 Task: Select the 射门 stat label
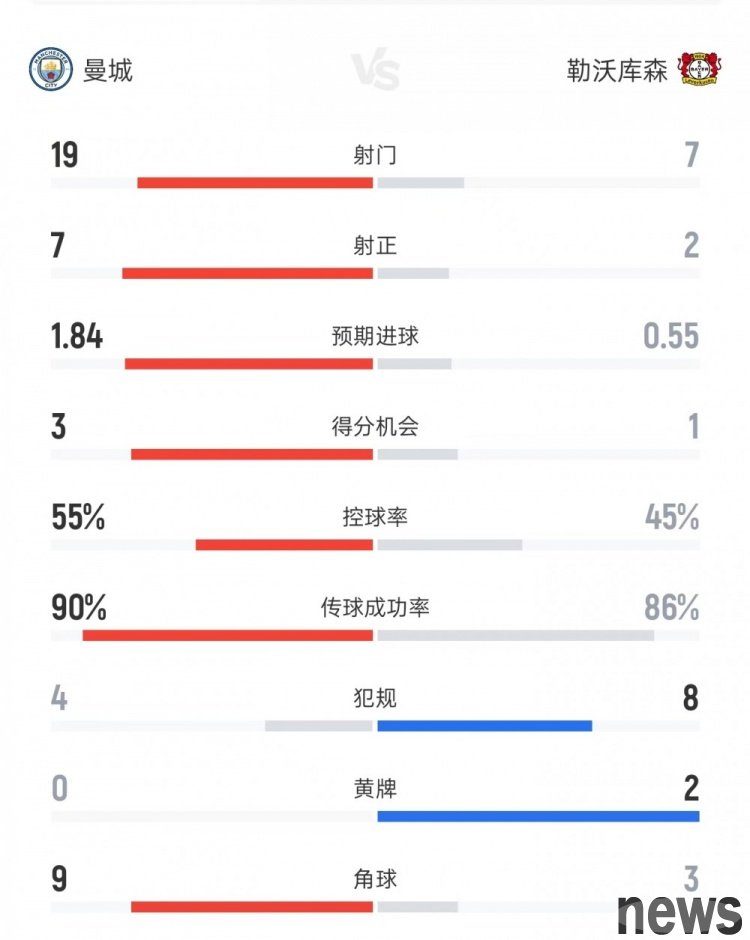[375, 155]
